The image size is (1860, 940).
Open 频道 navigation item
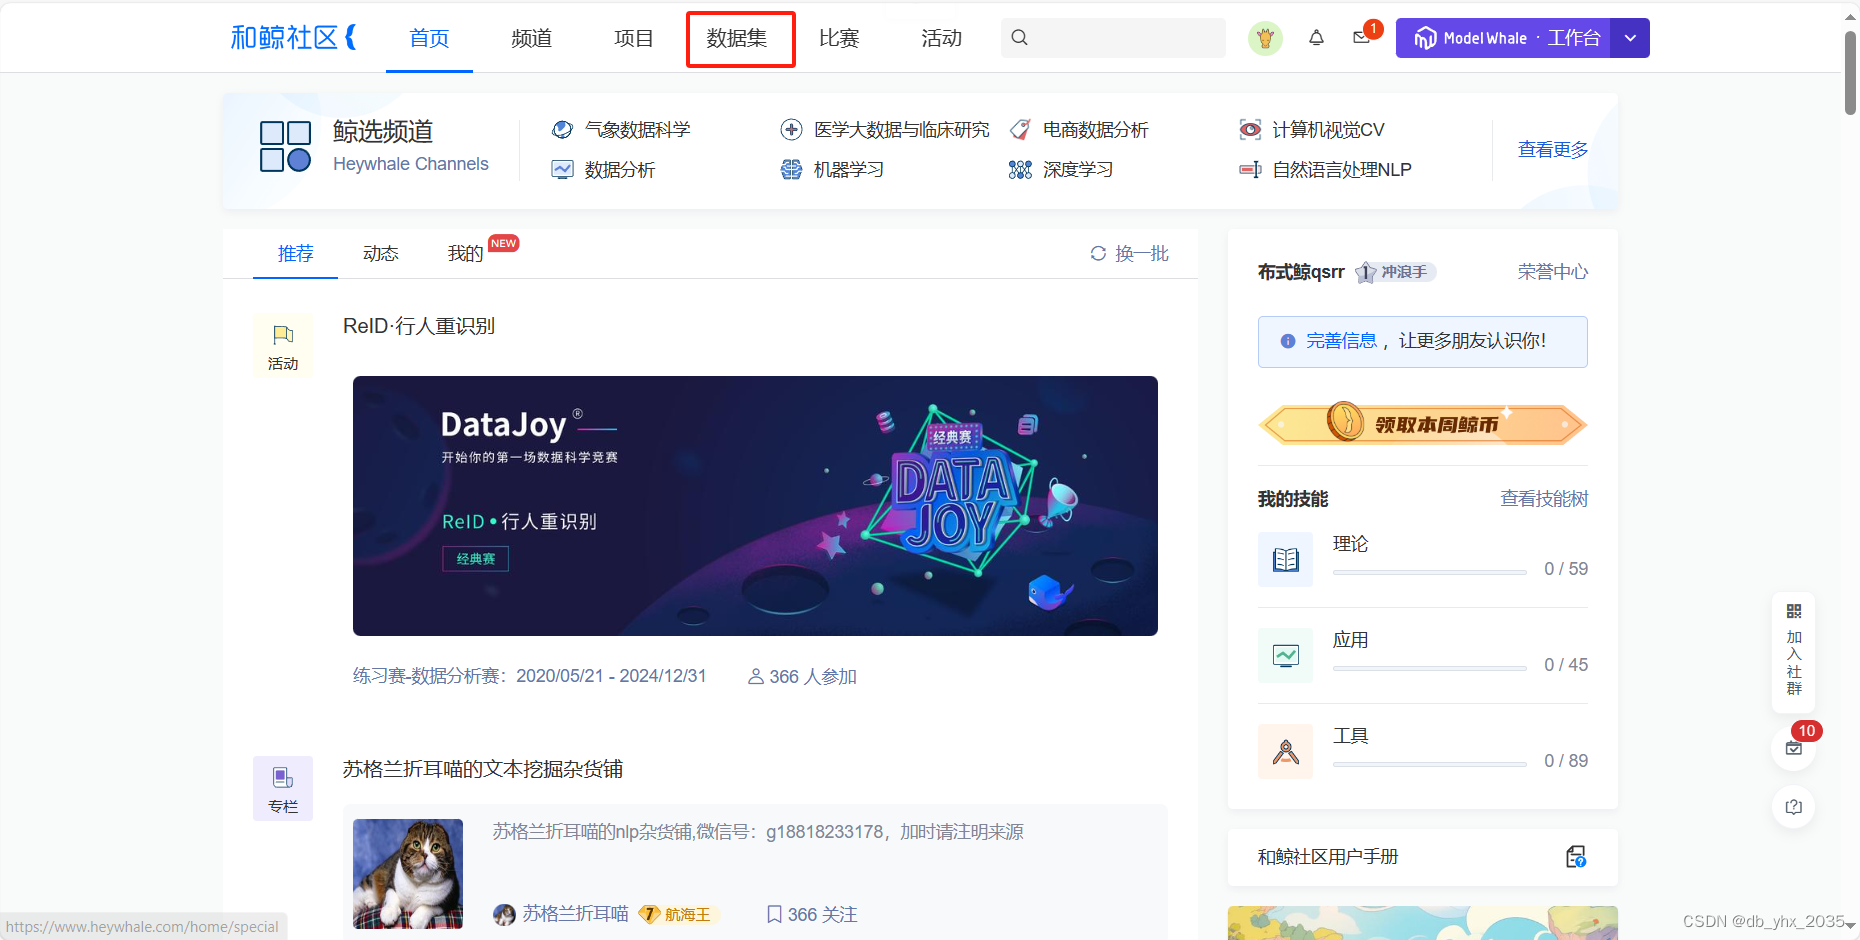click(531, 38)
